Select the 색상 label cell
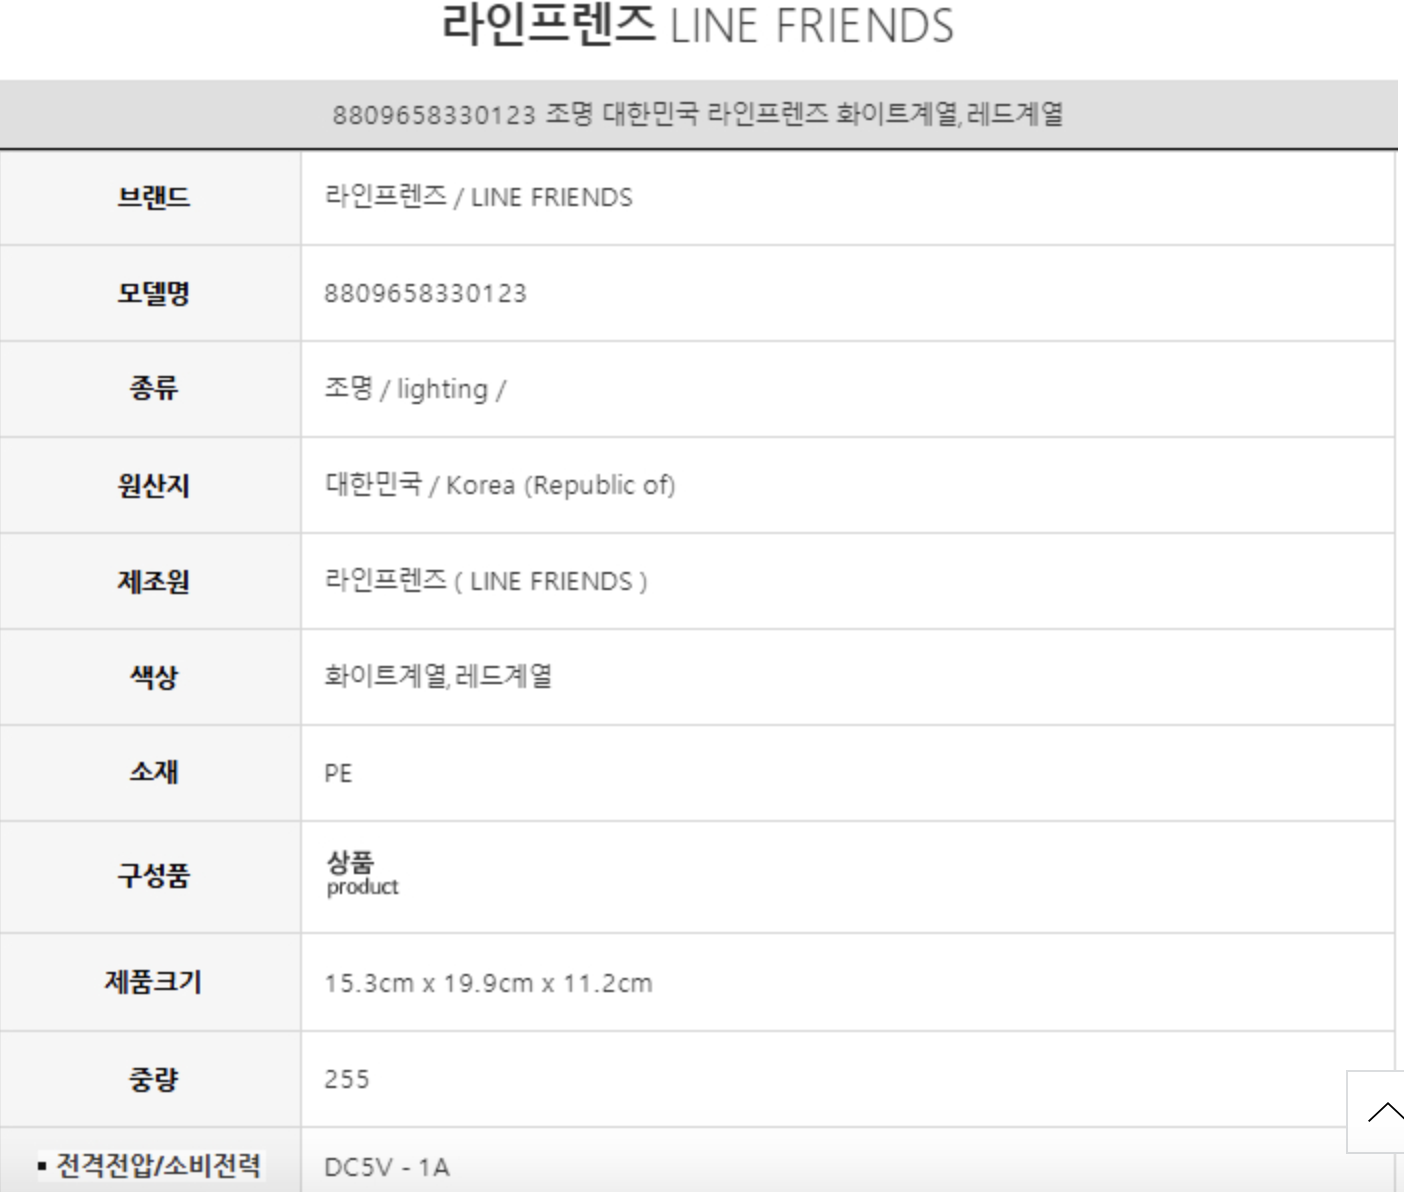 pyautogui.click(x=153, y=677)
